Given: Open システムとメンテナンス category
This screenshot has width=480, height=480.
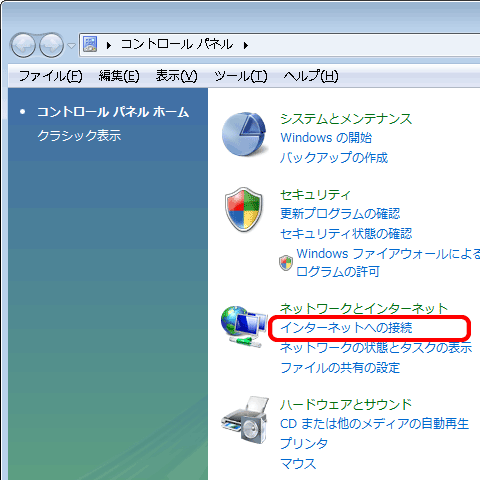Looking at the screenshot, I should tap(346, 119).
